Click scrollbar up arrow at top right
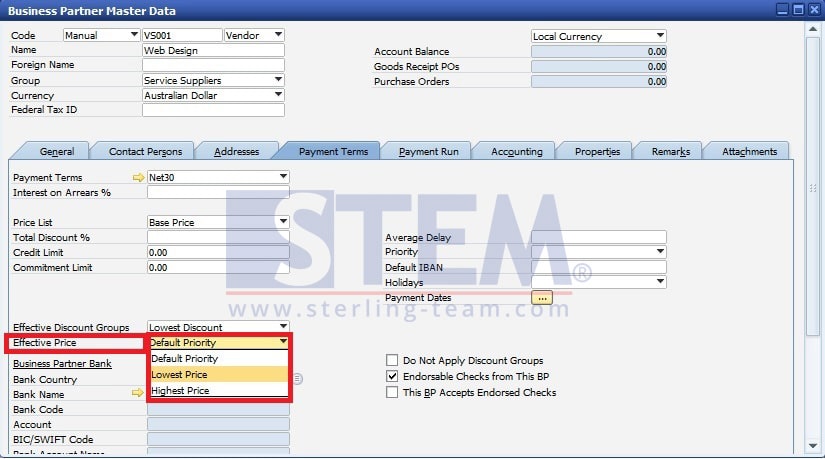This screenshot has width=825, height=459. [x=813, y=29]
